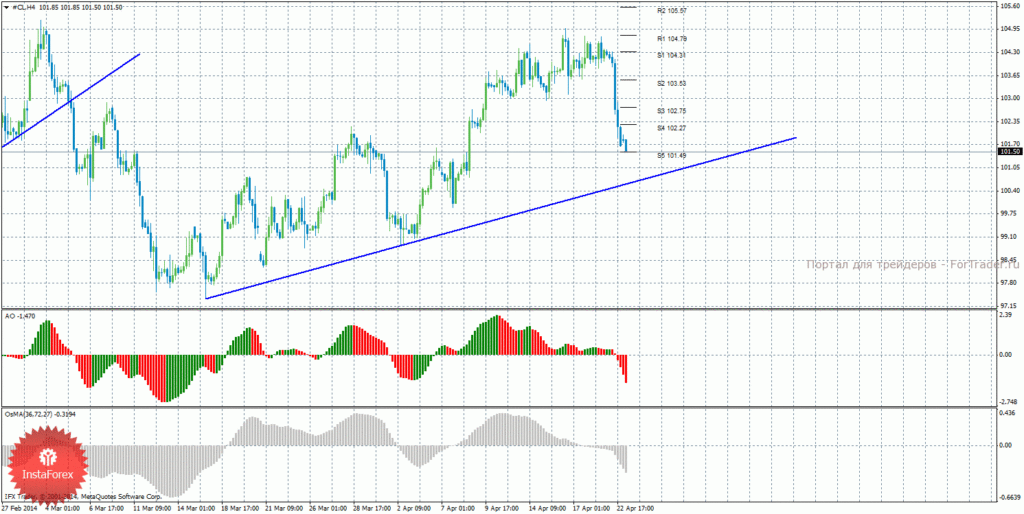Select the S2 103.53 support level label
Viewport: 1024px width, 514px height.
[672, 84]
